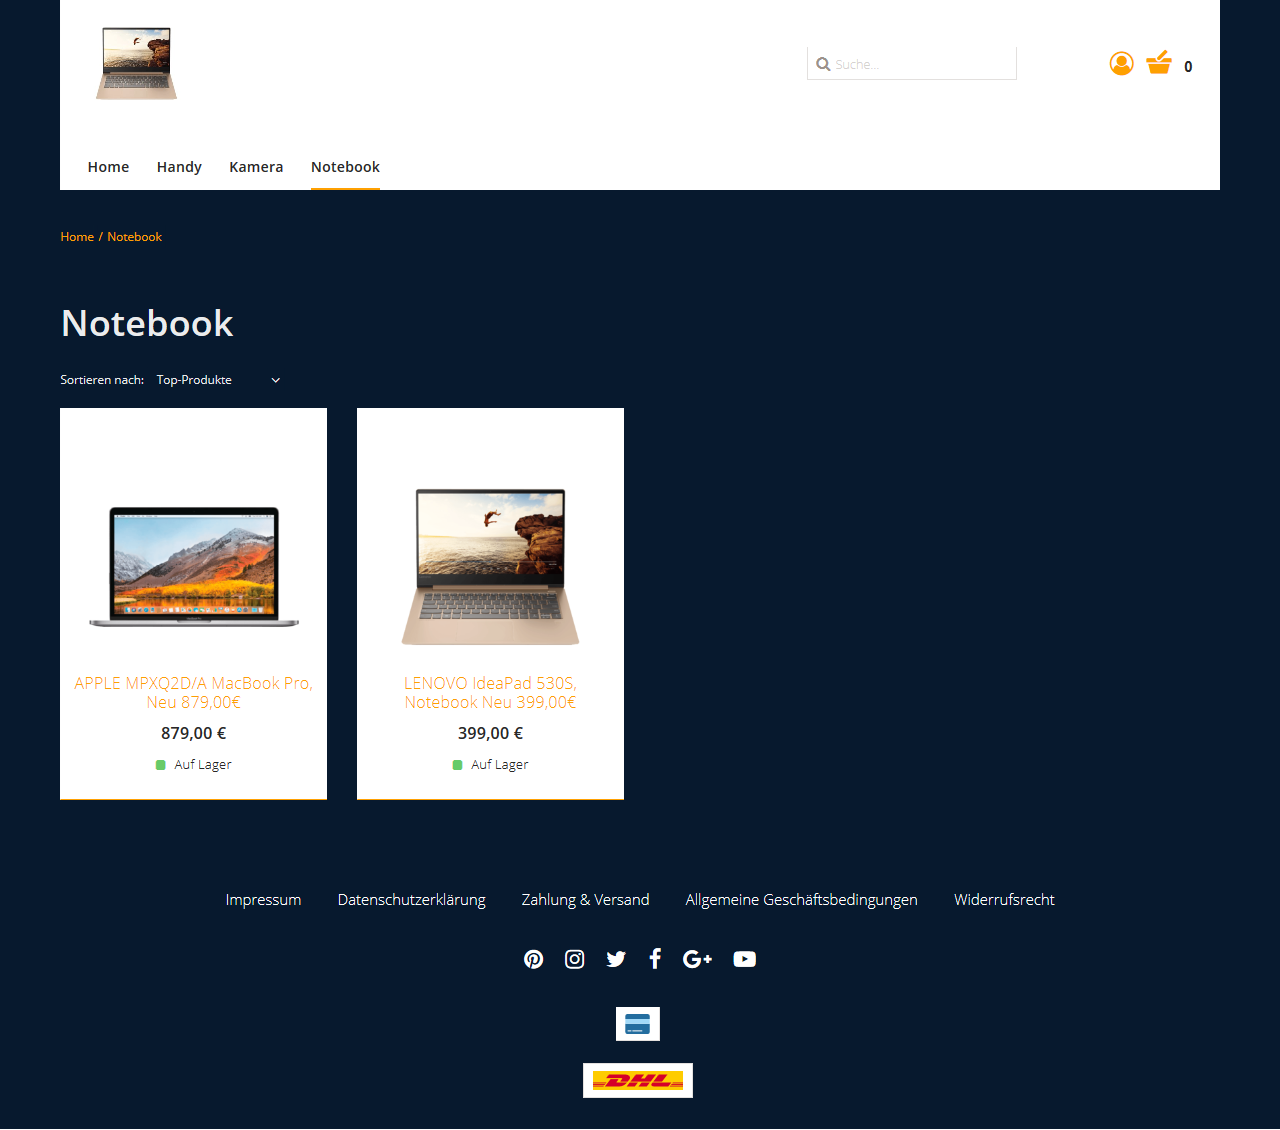
Task: Click the shop logo laptop image
Action: (x=137, y=64)
